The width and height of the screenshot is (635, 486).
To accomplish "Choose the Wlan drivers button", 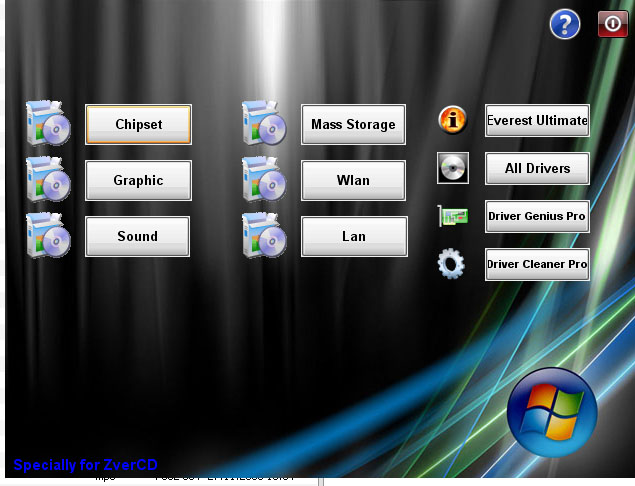I will [353, 180].
